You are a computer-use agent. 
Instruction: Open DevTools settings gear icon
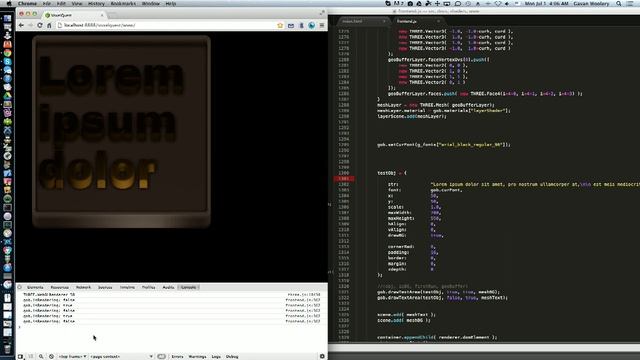pyautogui.click(x=322, y=356)
